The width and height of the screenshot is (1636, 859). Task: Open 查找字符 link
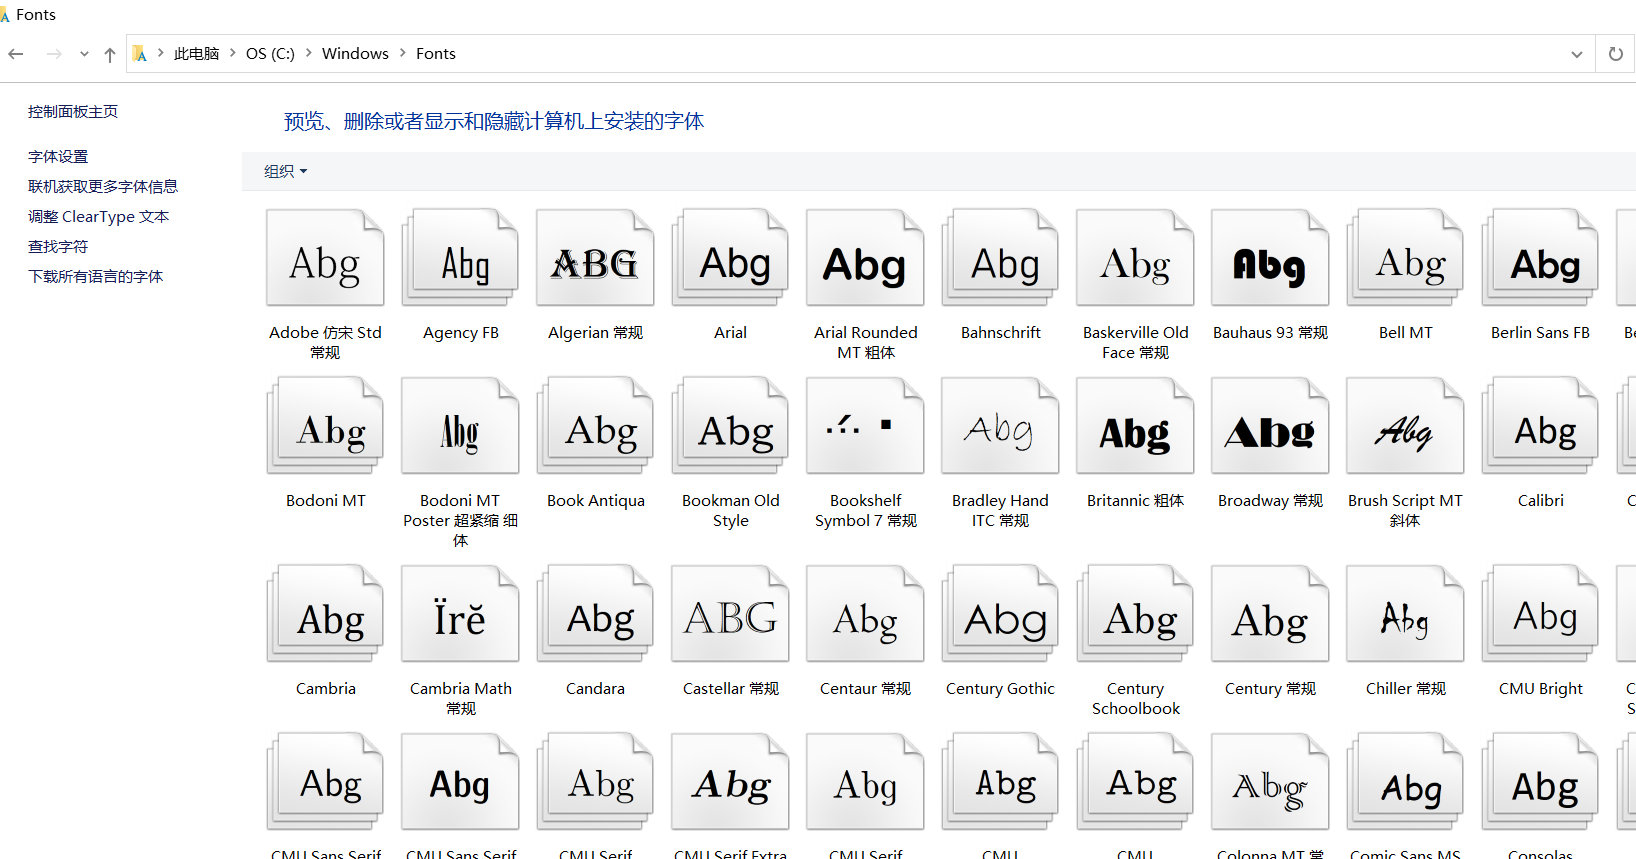pyautogui.click(x=58, y=247)
